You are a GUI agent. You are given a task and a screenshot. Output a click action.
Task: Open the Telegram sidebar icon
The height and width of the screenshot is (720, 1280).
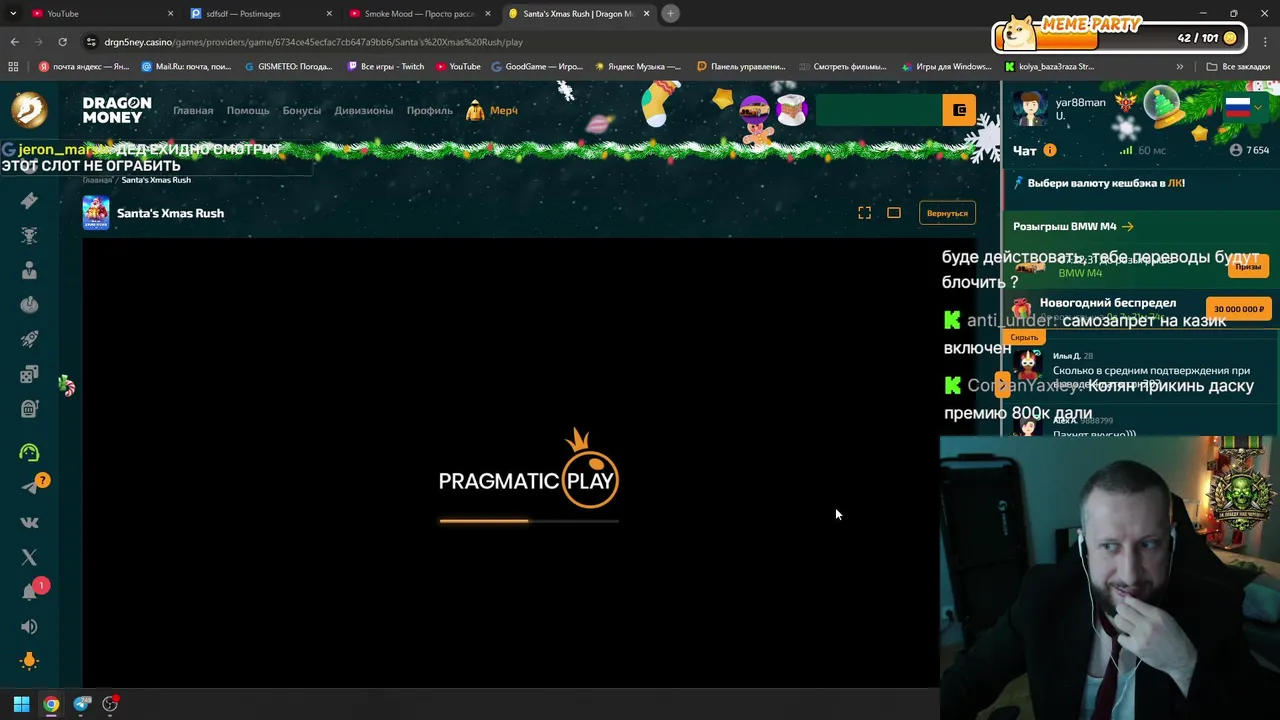click(29, 487)
